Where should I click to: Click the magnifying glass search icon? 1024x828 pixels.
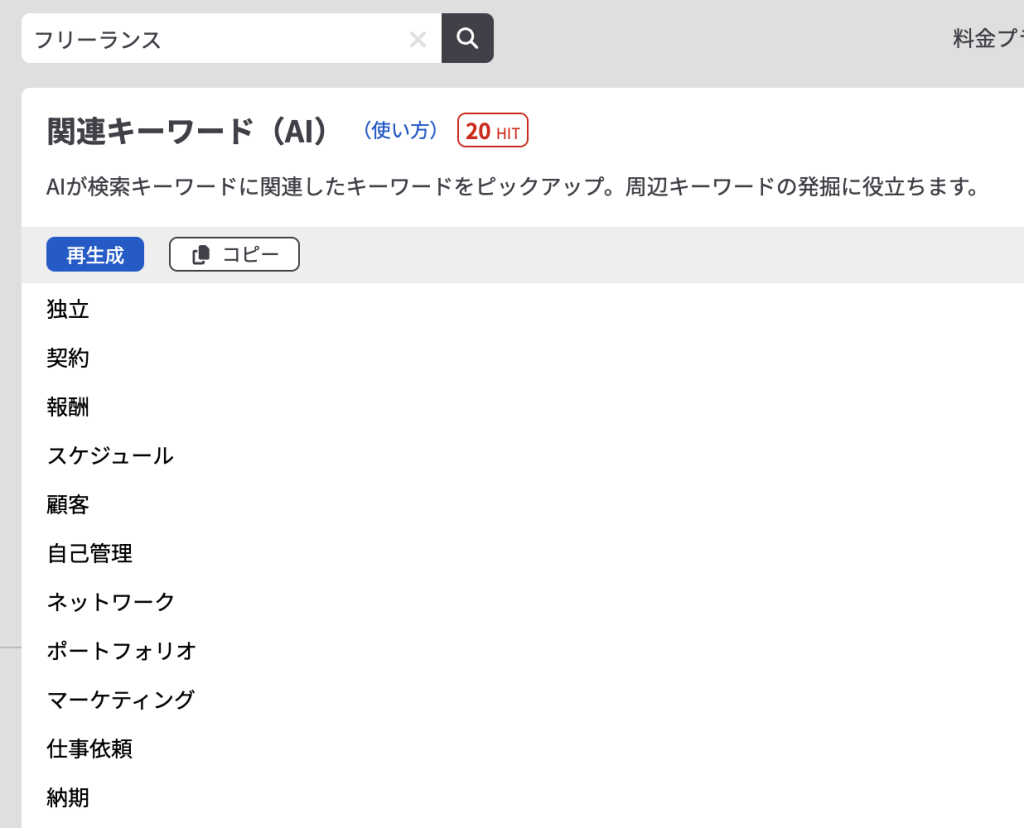point(467,39)
